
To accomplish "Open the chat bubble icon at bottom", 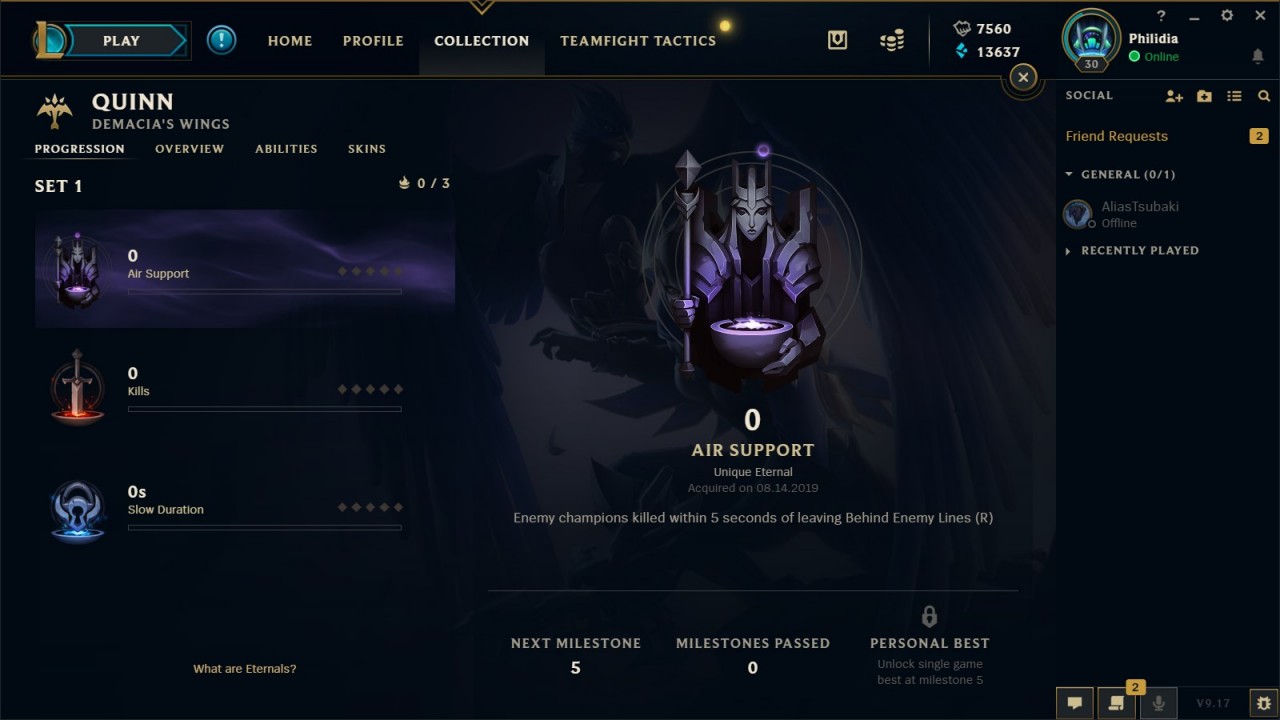I will [x=1075, y=703].
